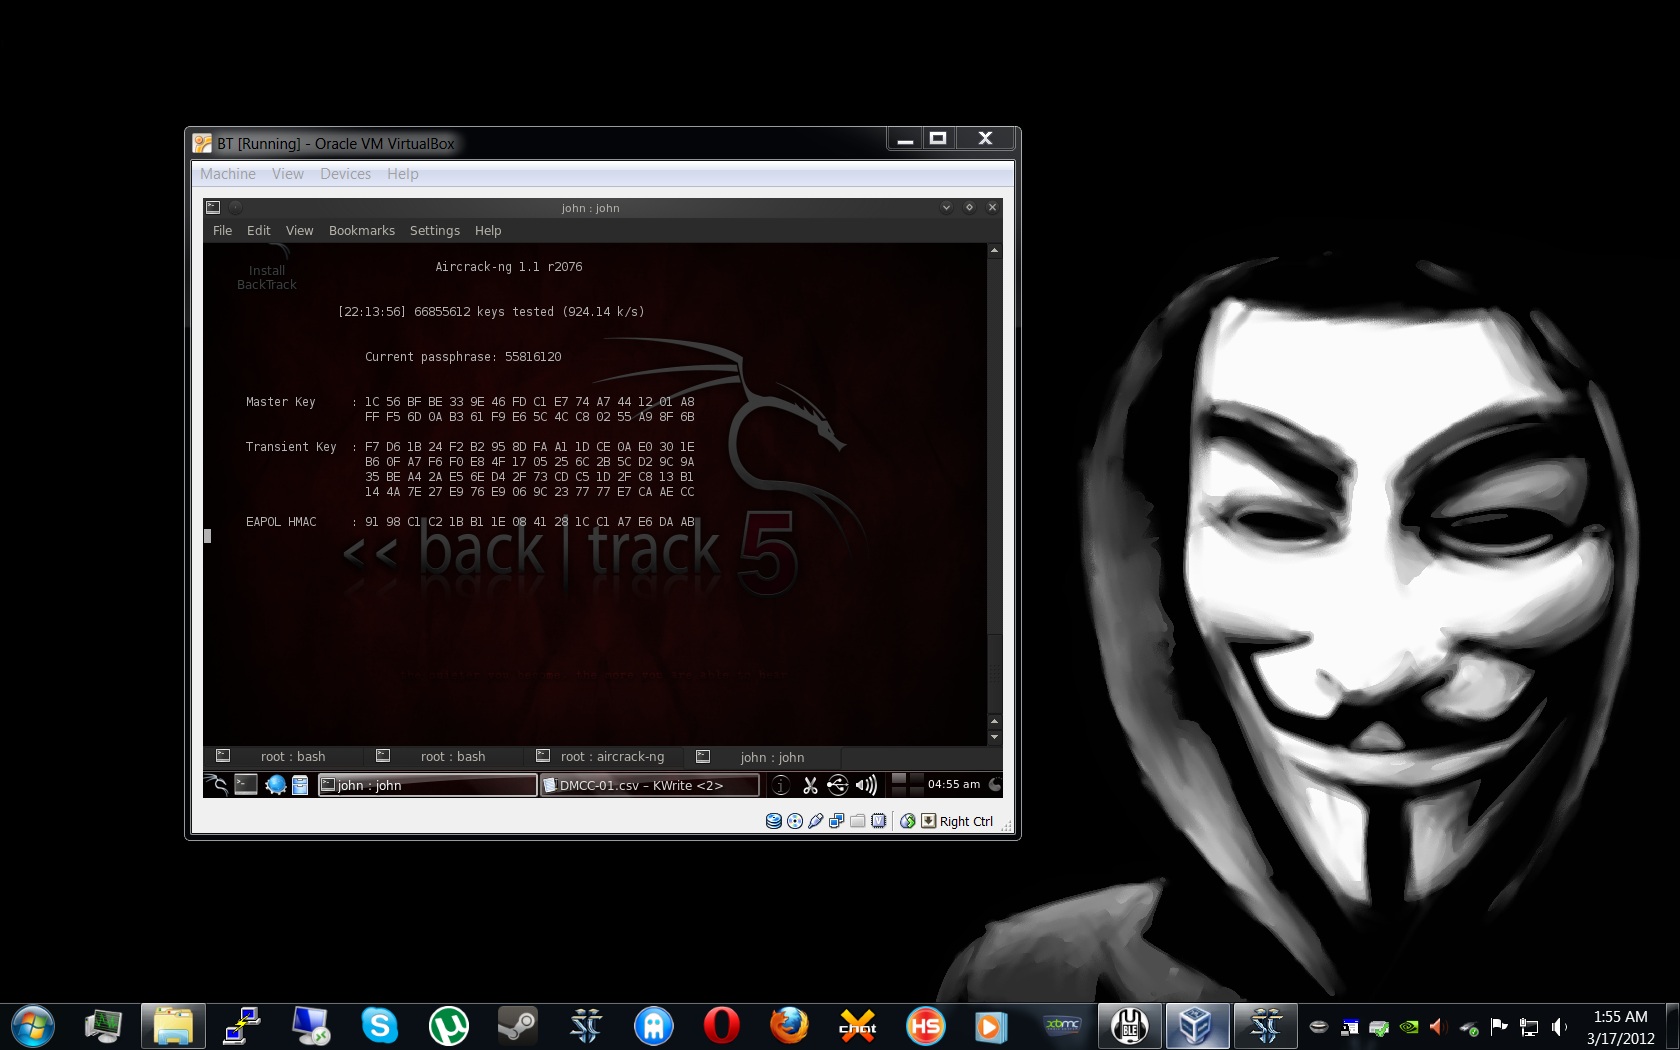The image size is (1680, 1050).
Task: Open the VirtualBox Machine menu
Action: click(x=228, y=174)
